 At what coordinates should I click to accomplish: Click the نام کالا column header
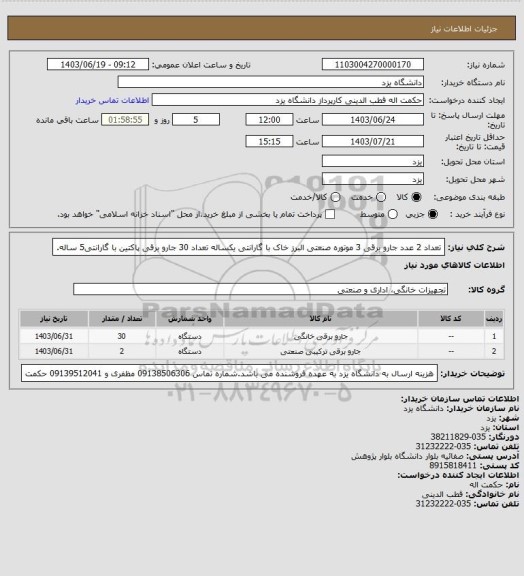[x=321, y=318]
